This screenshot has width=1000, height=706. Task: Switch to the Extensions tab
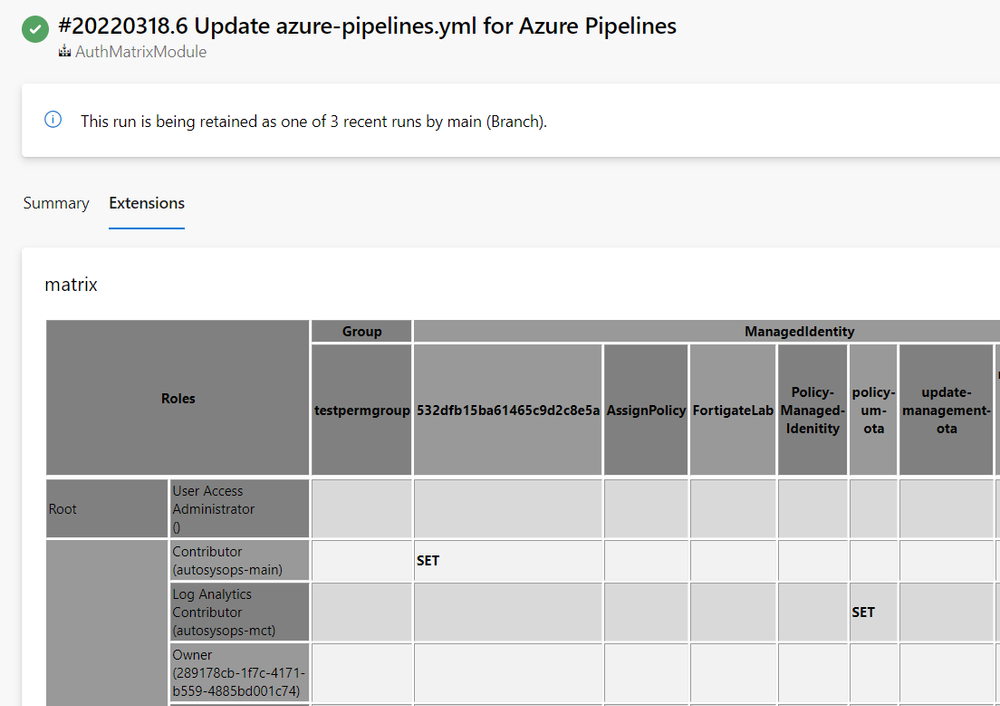tap(146, 203)
